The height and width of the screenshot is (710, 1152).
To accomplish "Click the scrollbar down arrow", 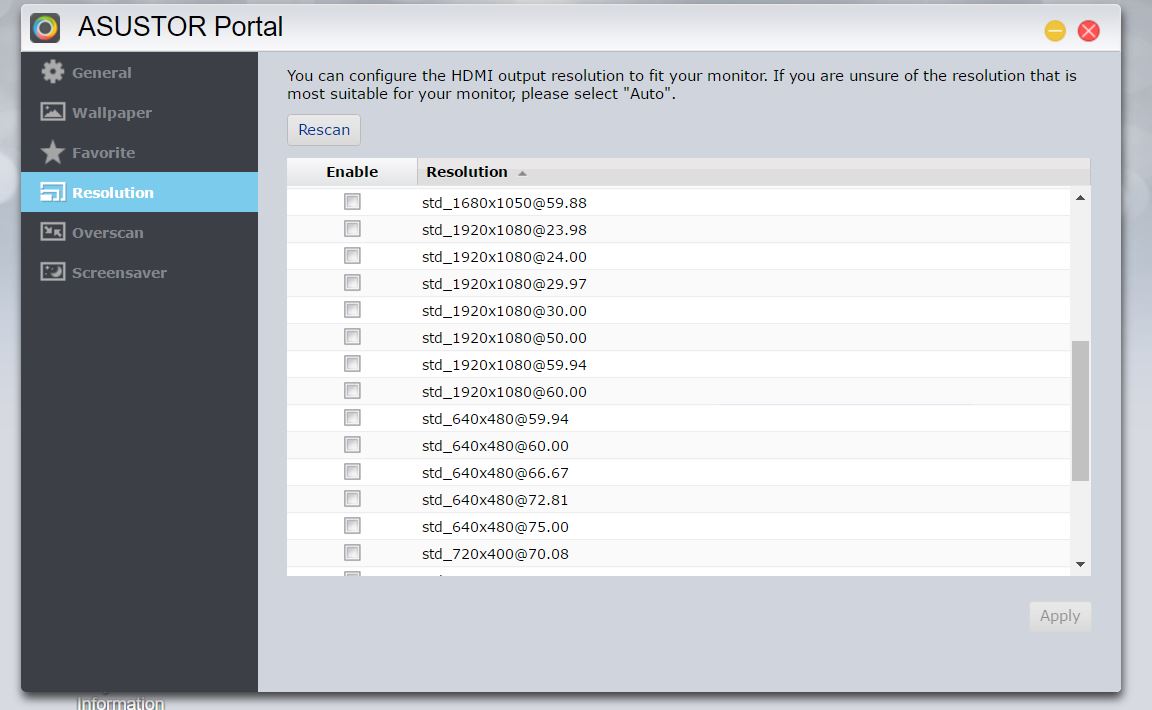I will click(1080, 564).
